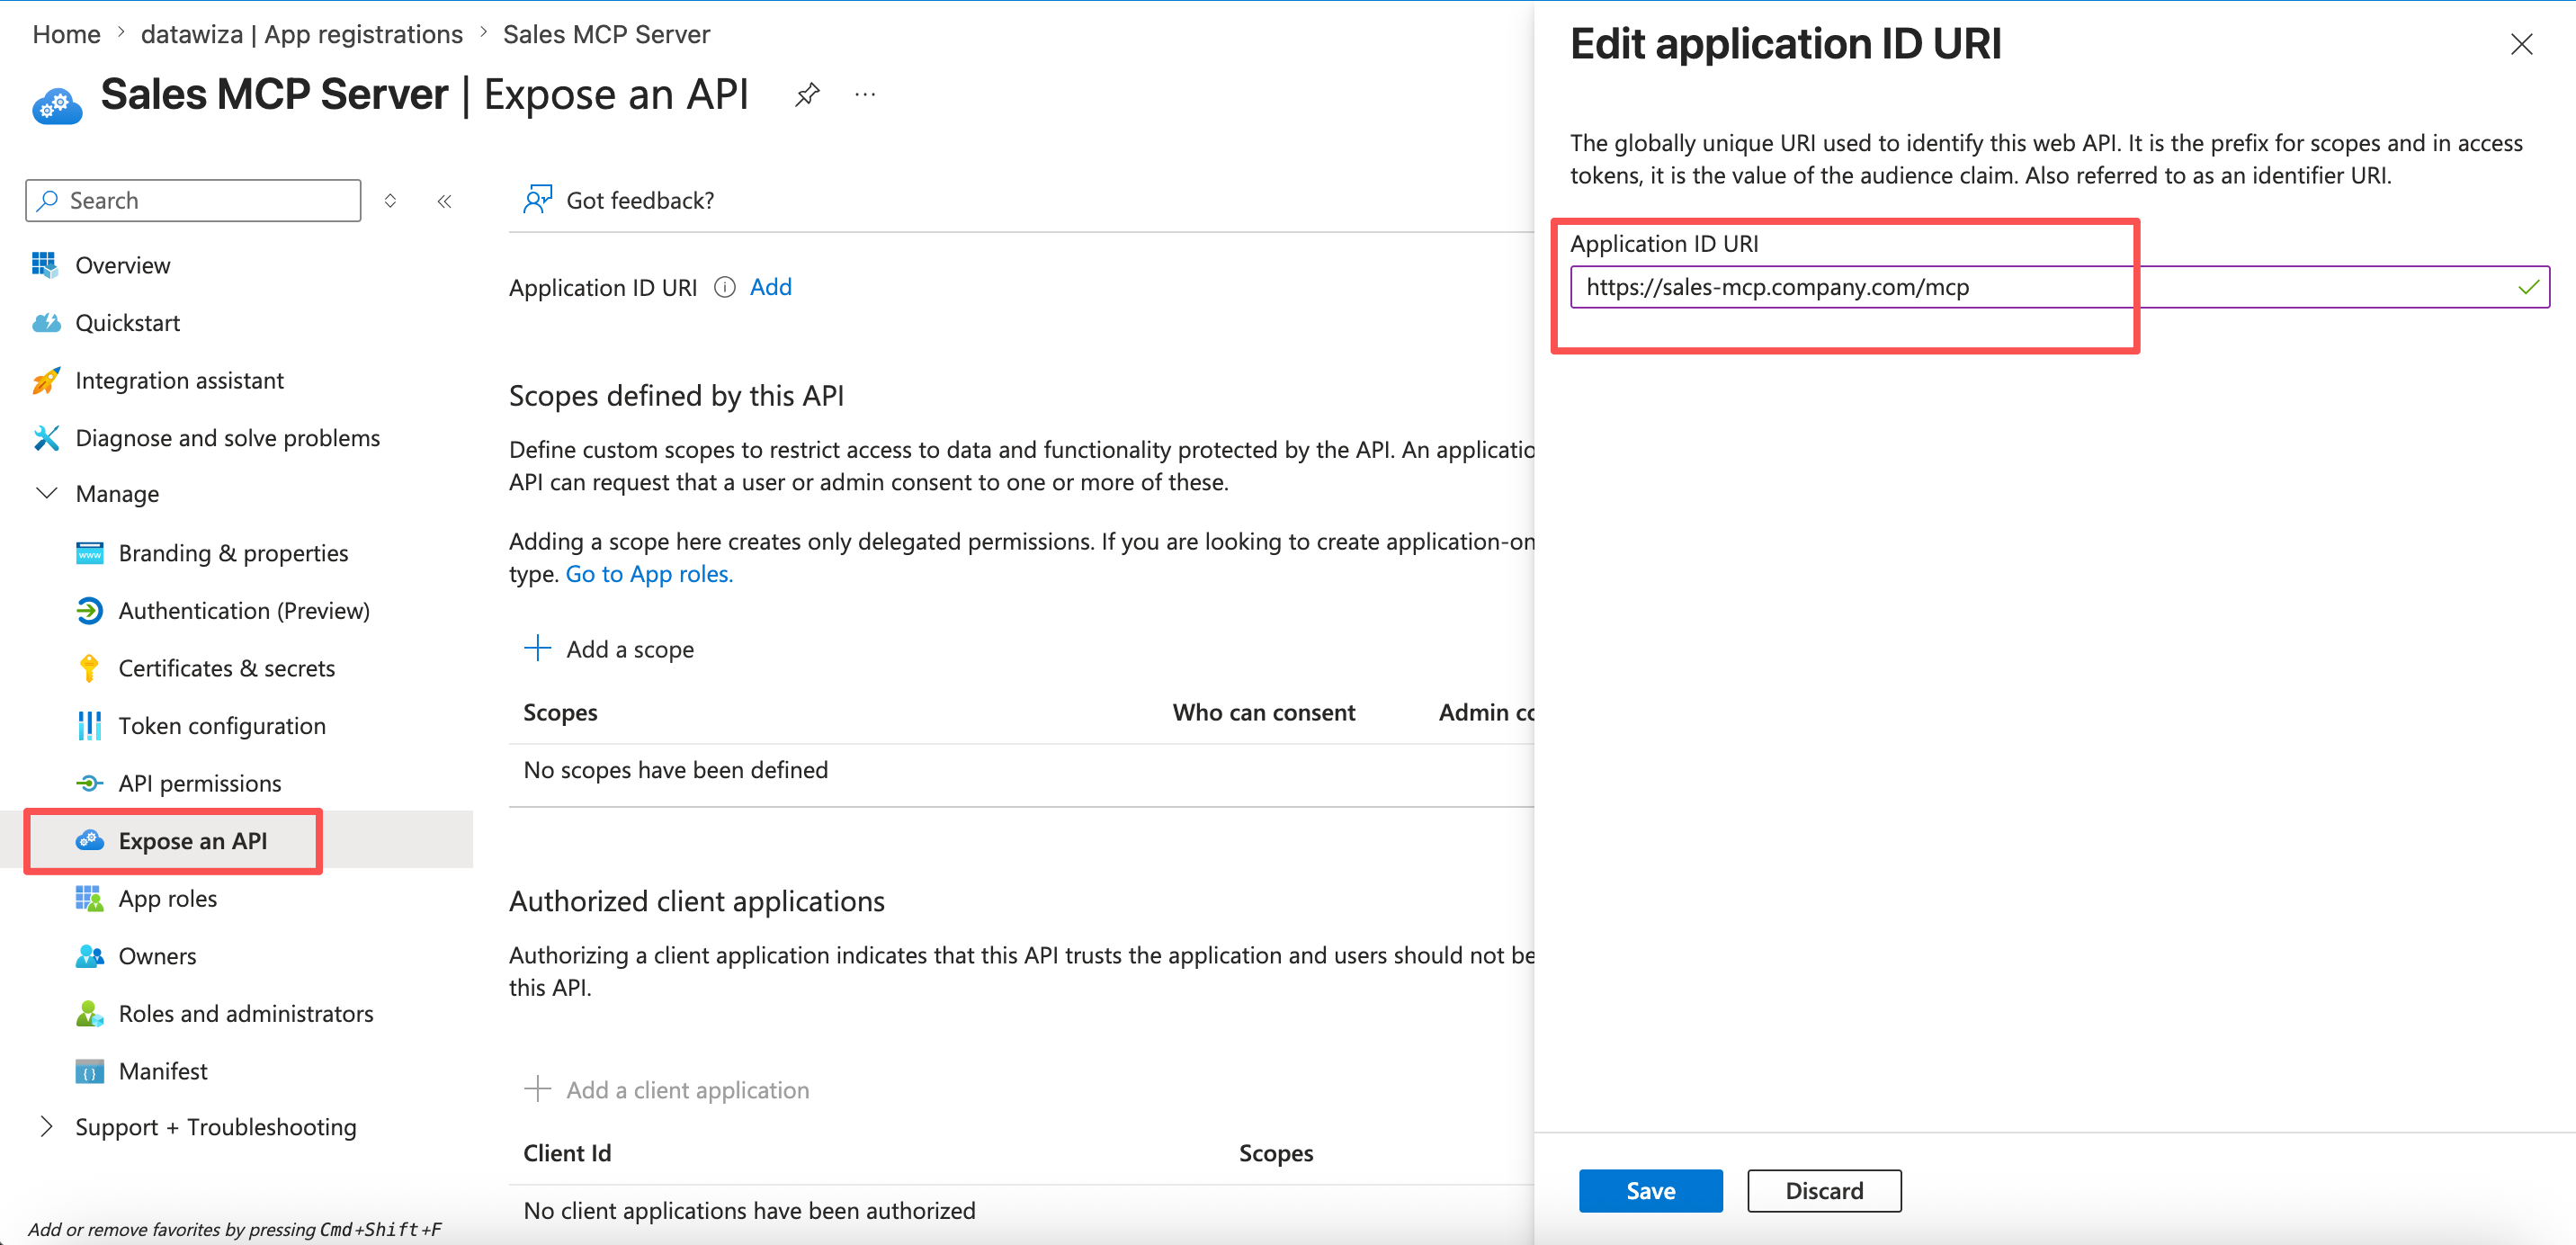Screen dimensions: 2576x1245
Task: Click the green validation checkmark in URI field
Action: (2527, 288)
